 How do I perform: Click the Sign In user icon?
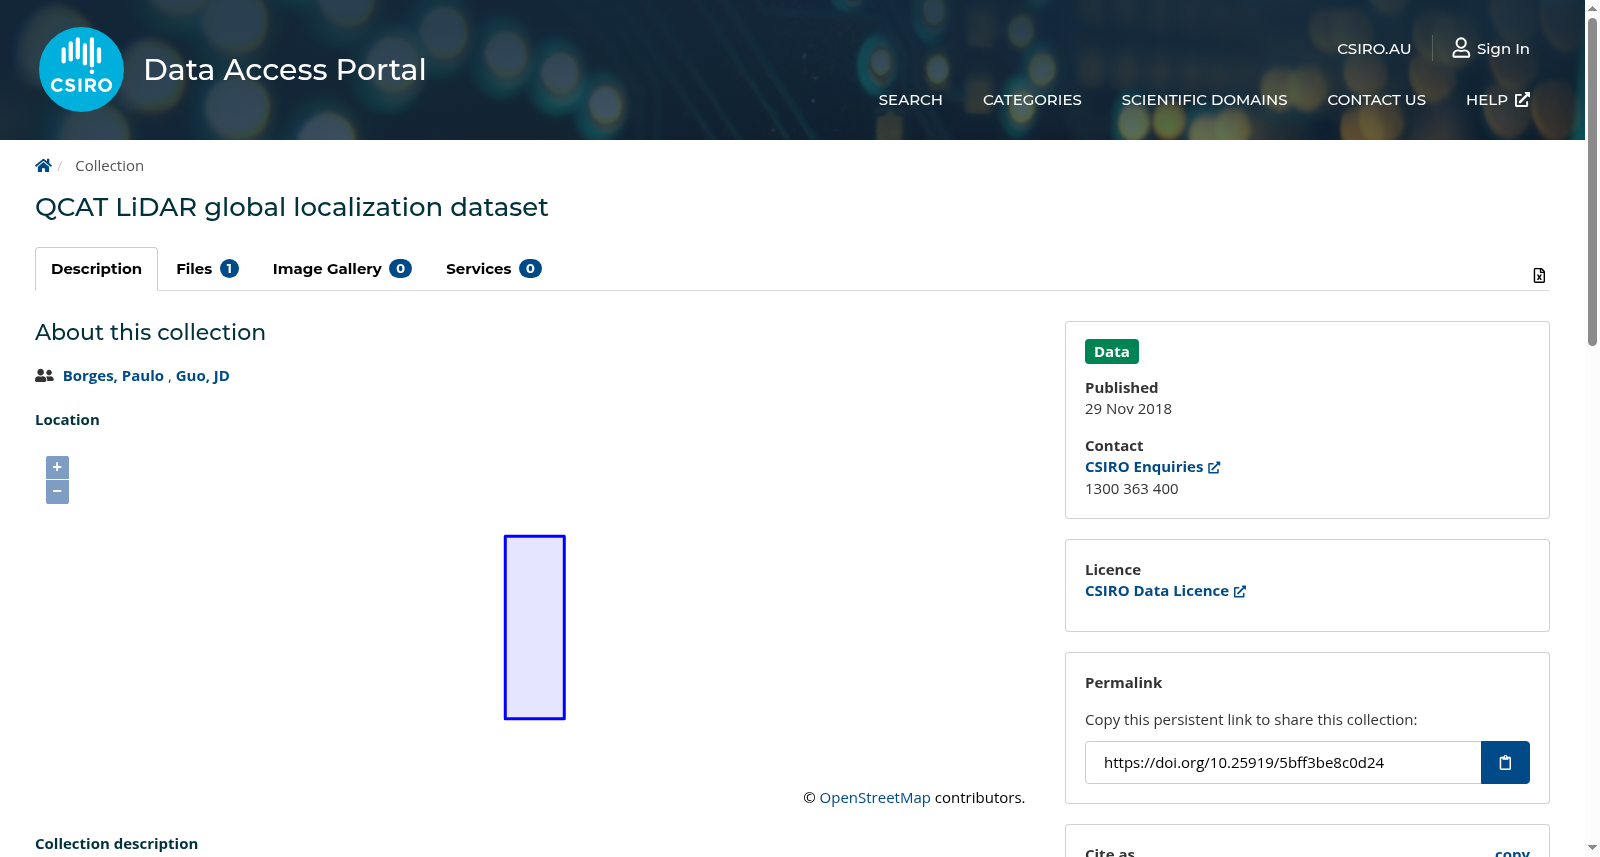tap(1461, 48)
